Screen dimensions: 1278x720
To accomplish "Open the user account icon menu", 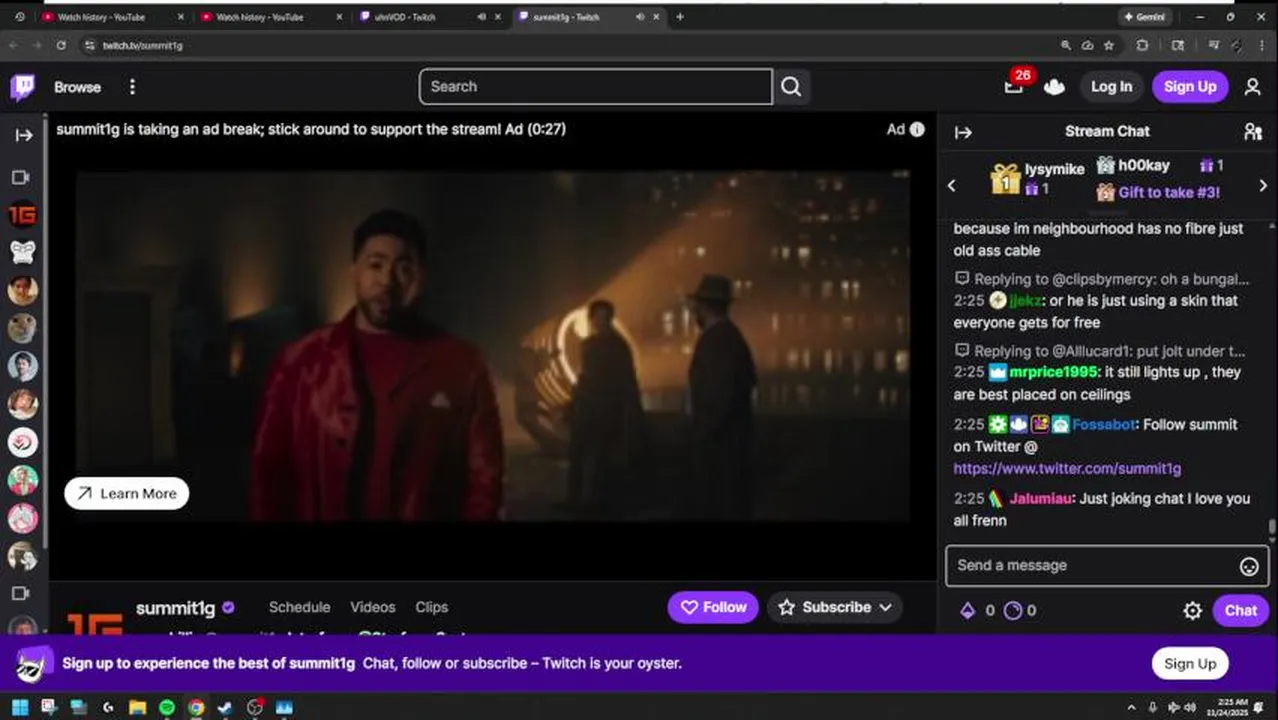I will coord(1252,87).
